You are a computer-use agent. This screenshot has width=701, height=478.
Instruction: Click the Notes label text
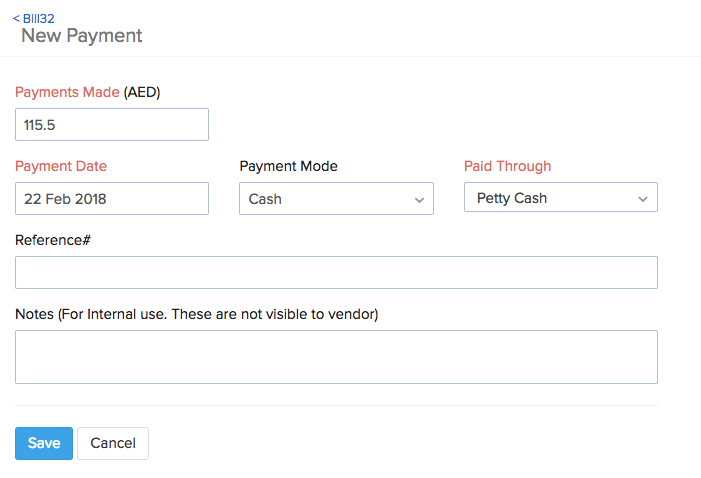[x=197, y=314]
